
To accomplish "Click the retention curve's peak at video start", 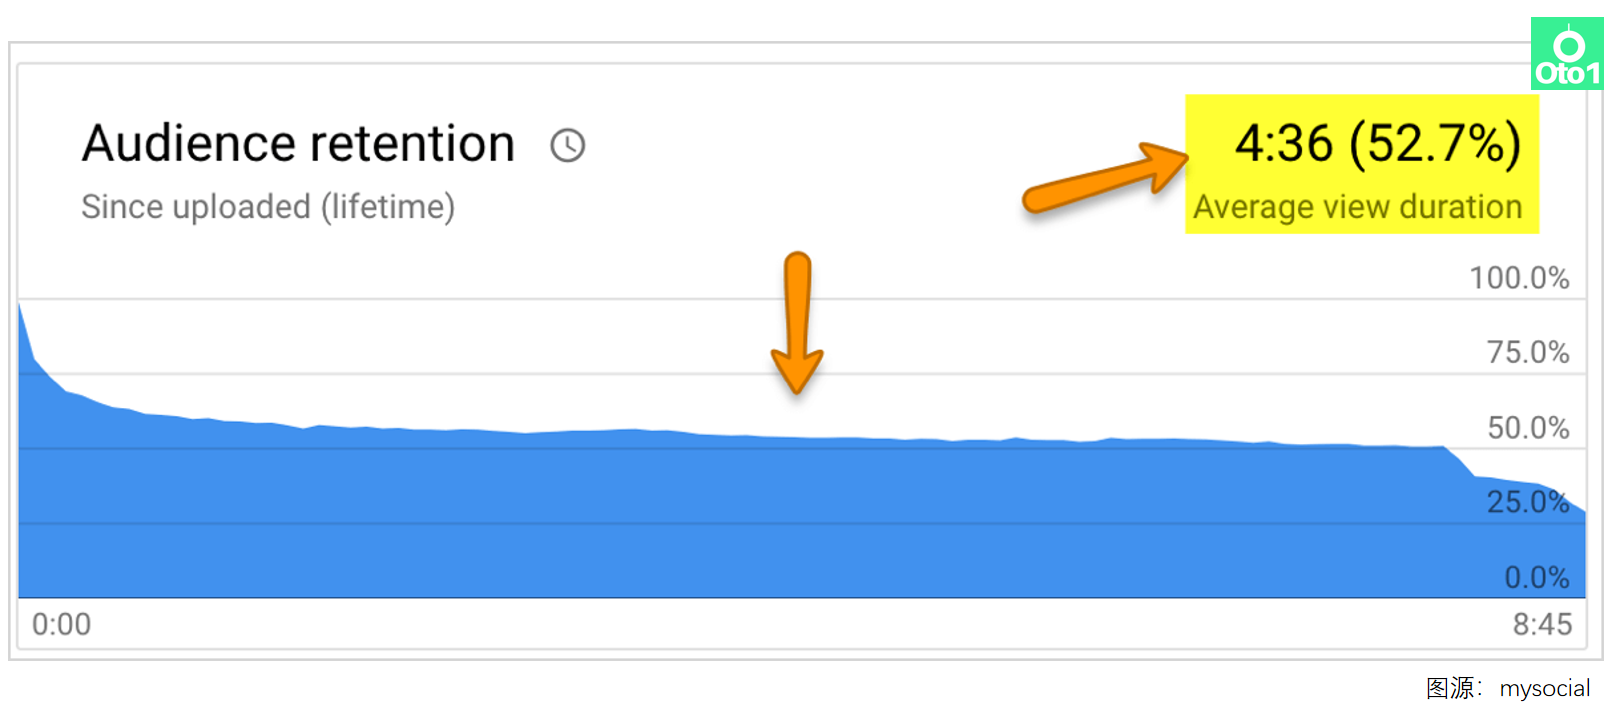I will (x=21, y=306).
